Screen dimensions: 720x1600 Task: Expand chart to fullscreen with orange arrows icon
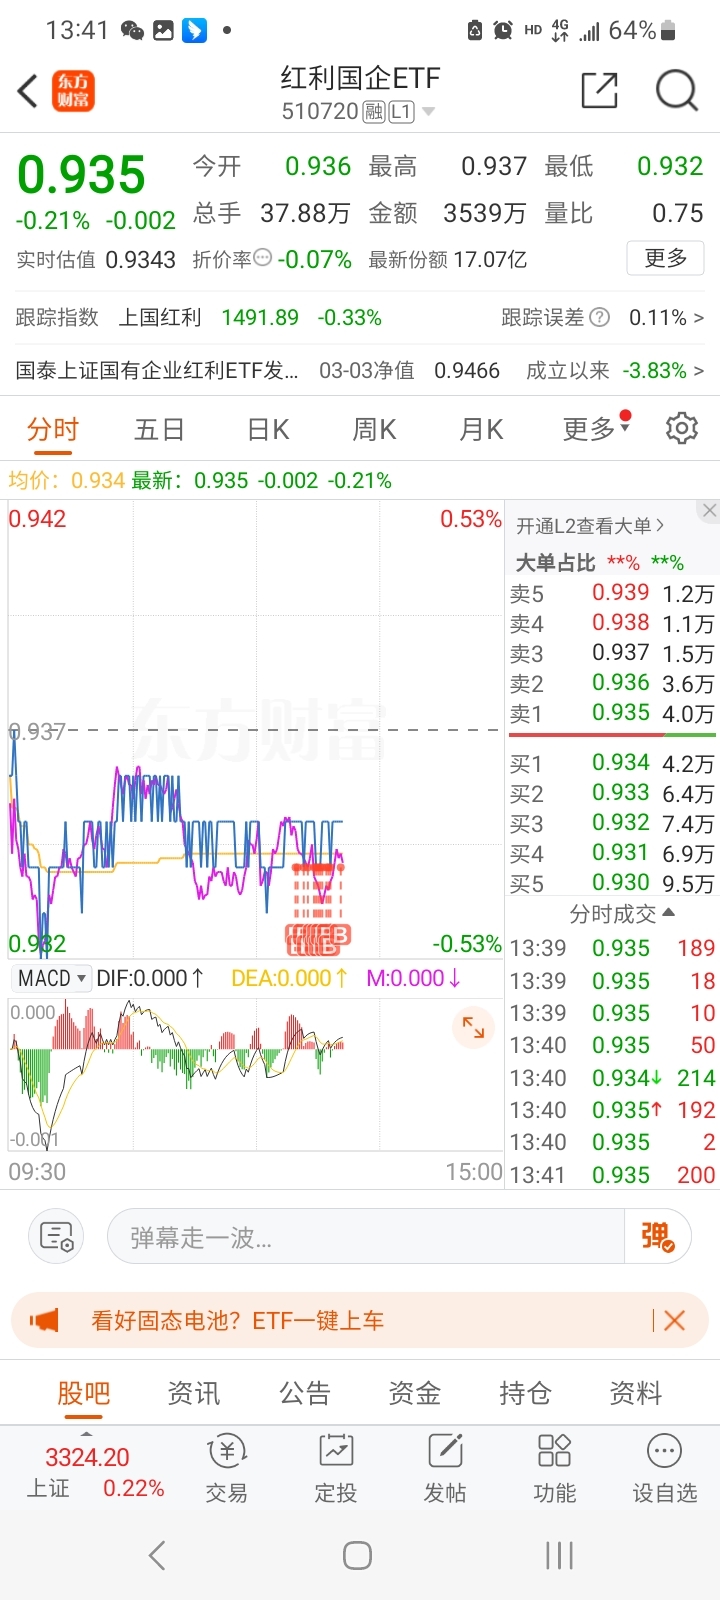[473, 1028]
